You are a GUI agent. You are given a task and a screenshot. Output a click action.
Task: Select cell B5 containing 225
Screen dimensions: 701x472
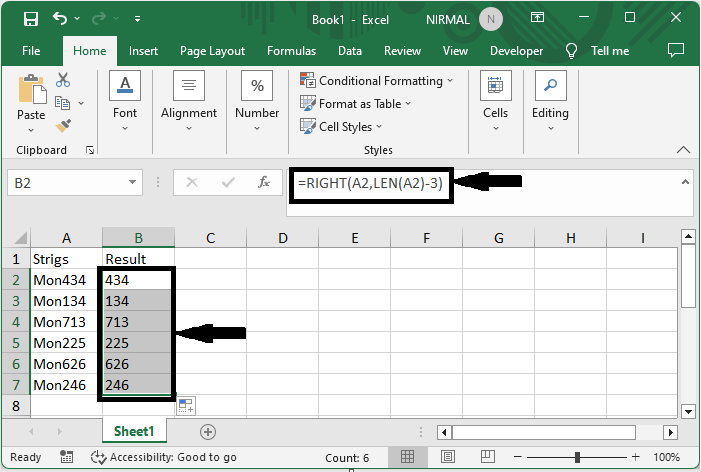tap(138, 343)
